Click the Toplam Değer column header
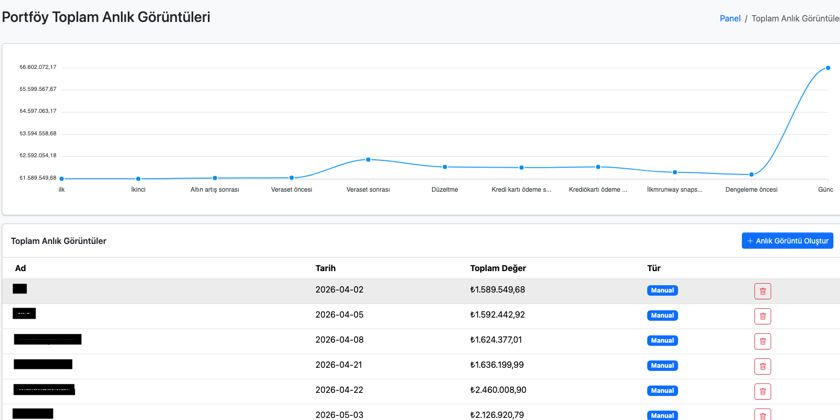 pyautogui.click(x=498, y=268)
